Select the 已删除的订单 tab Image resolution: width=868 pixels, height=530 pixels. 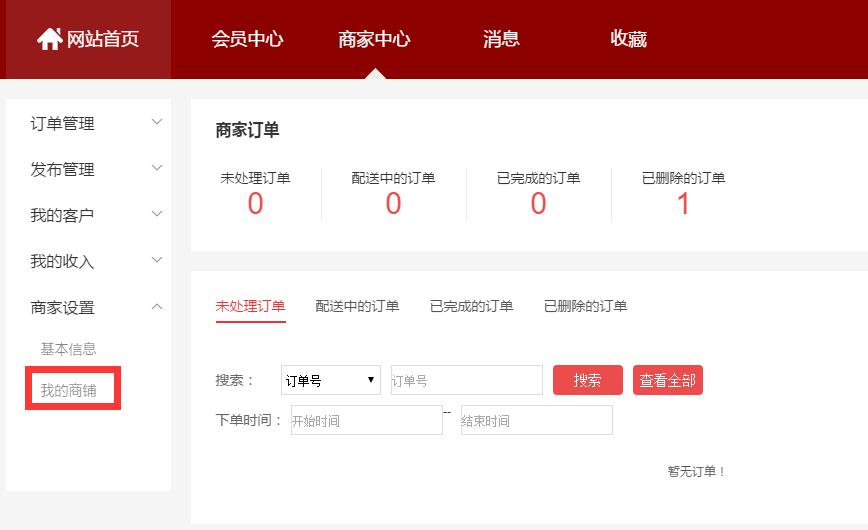(586, 306)
